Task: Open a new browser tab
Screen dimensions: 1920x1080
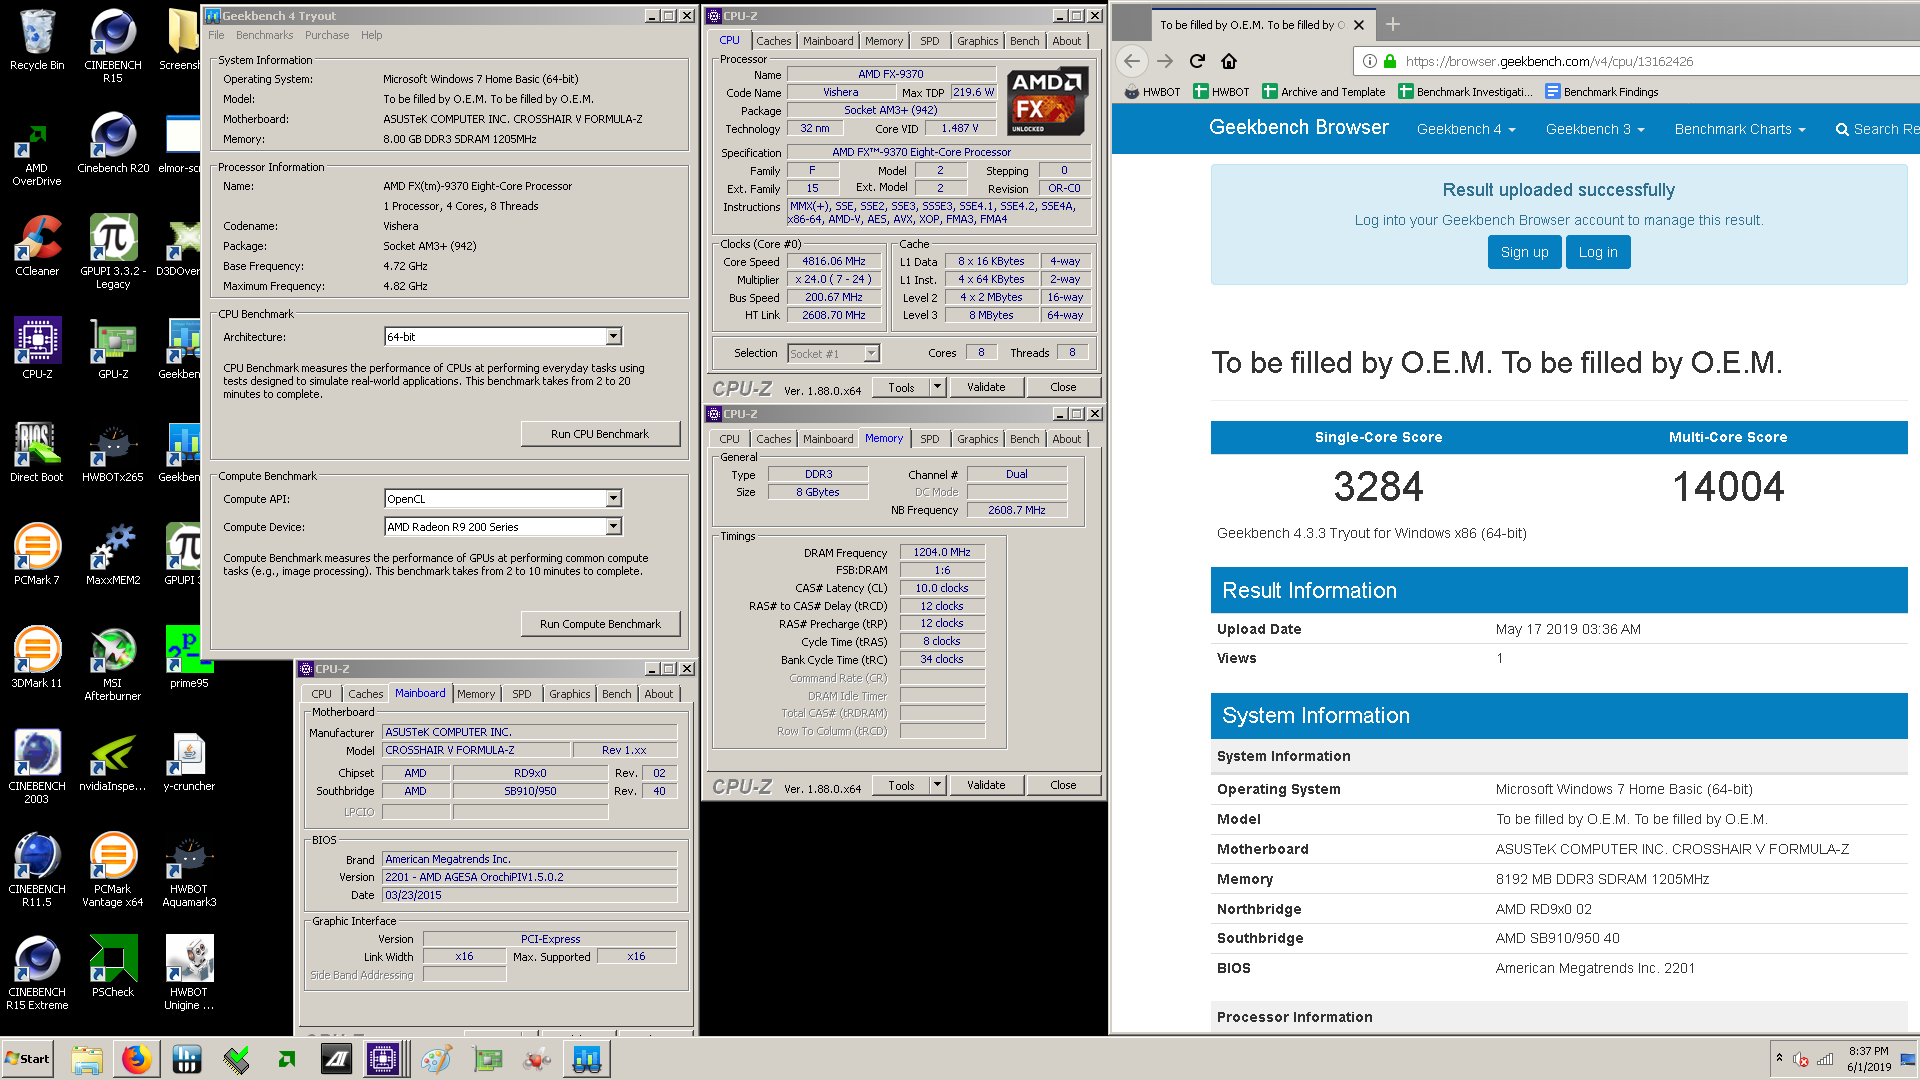Action: pyautogui.click(x=1393, y=24)
